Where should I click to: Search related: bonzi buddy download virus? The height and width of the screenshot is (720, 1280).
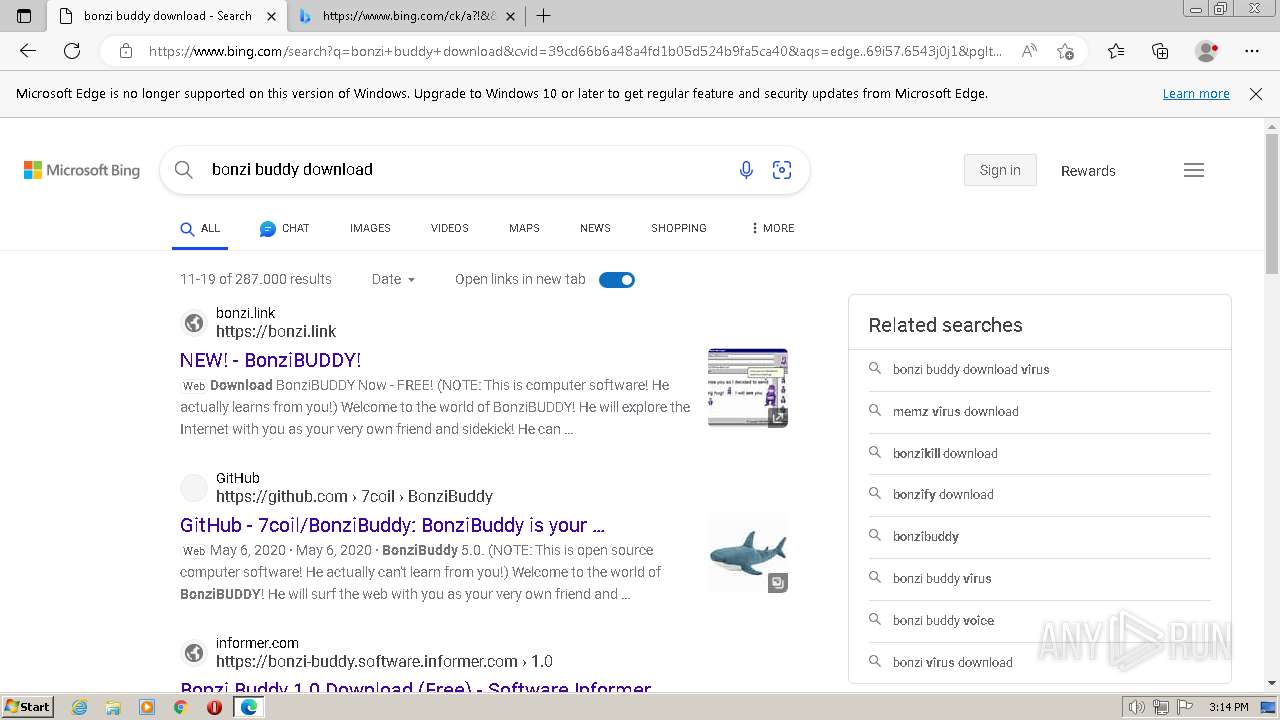[x=971, y=369]
